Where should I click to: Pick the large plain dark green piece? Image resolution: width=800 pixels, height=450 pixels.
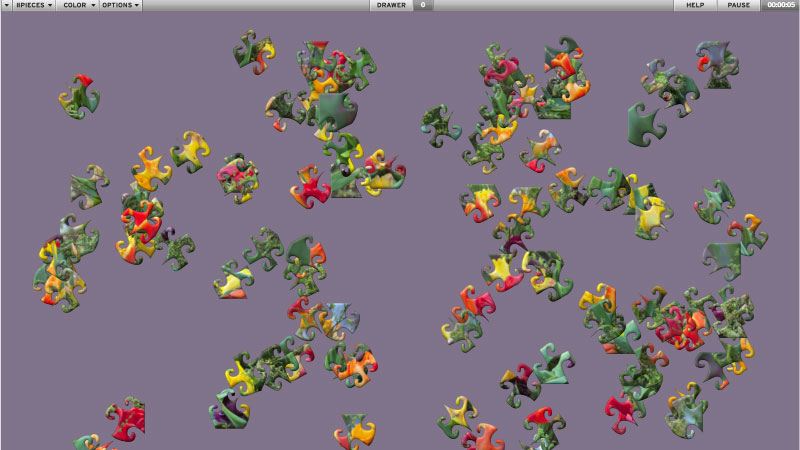tap(646, 123)
